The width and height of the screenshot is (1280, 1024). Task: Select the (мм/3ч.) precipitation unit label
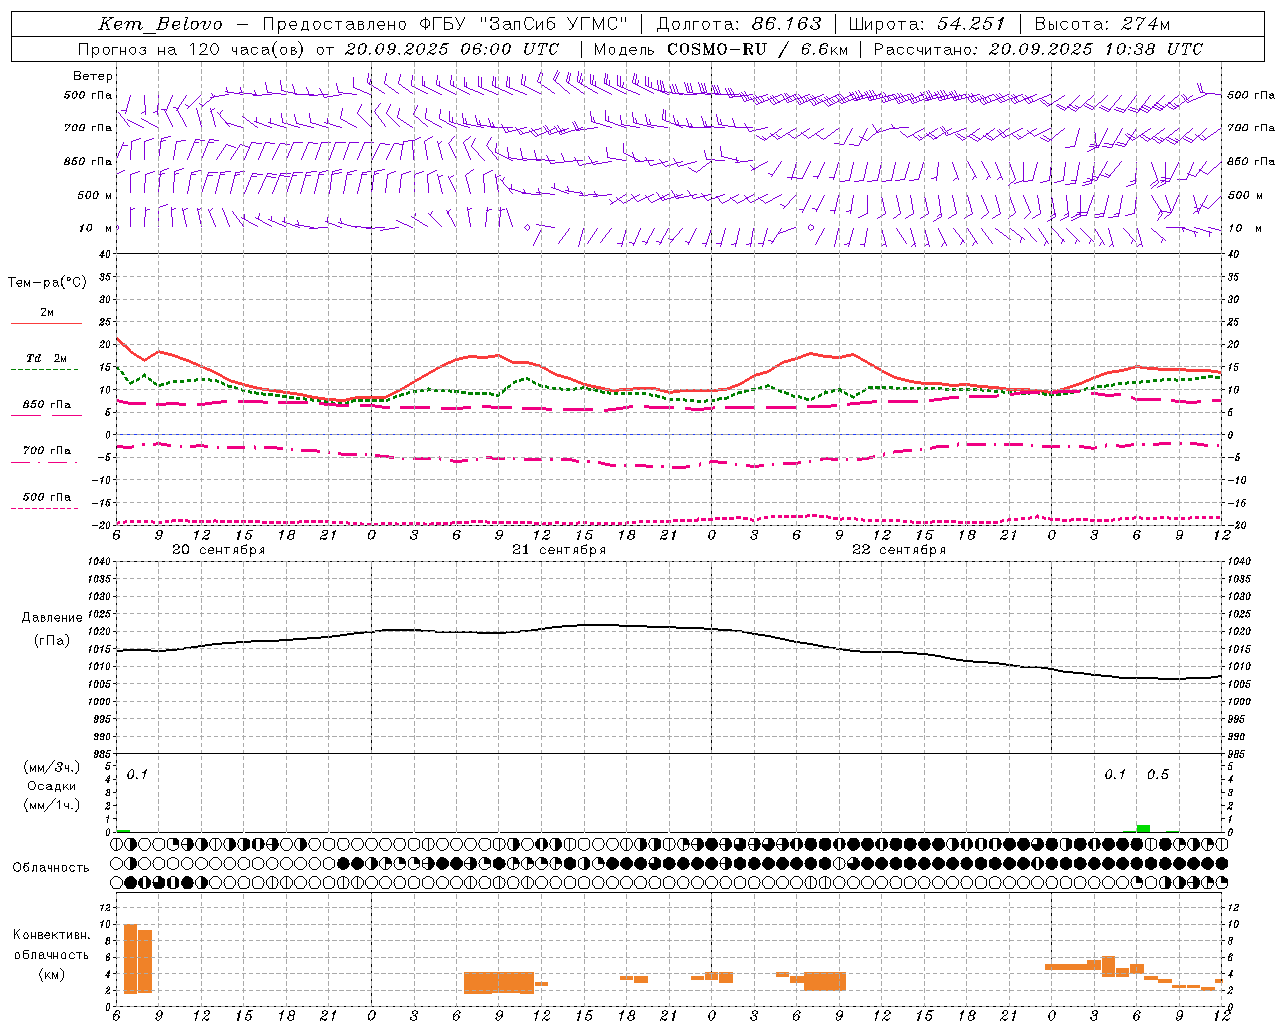coord(52,767)
